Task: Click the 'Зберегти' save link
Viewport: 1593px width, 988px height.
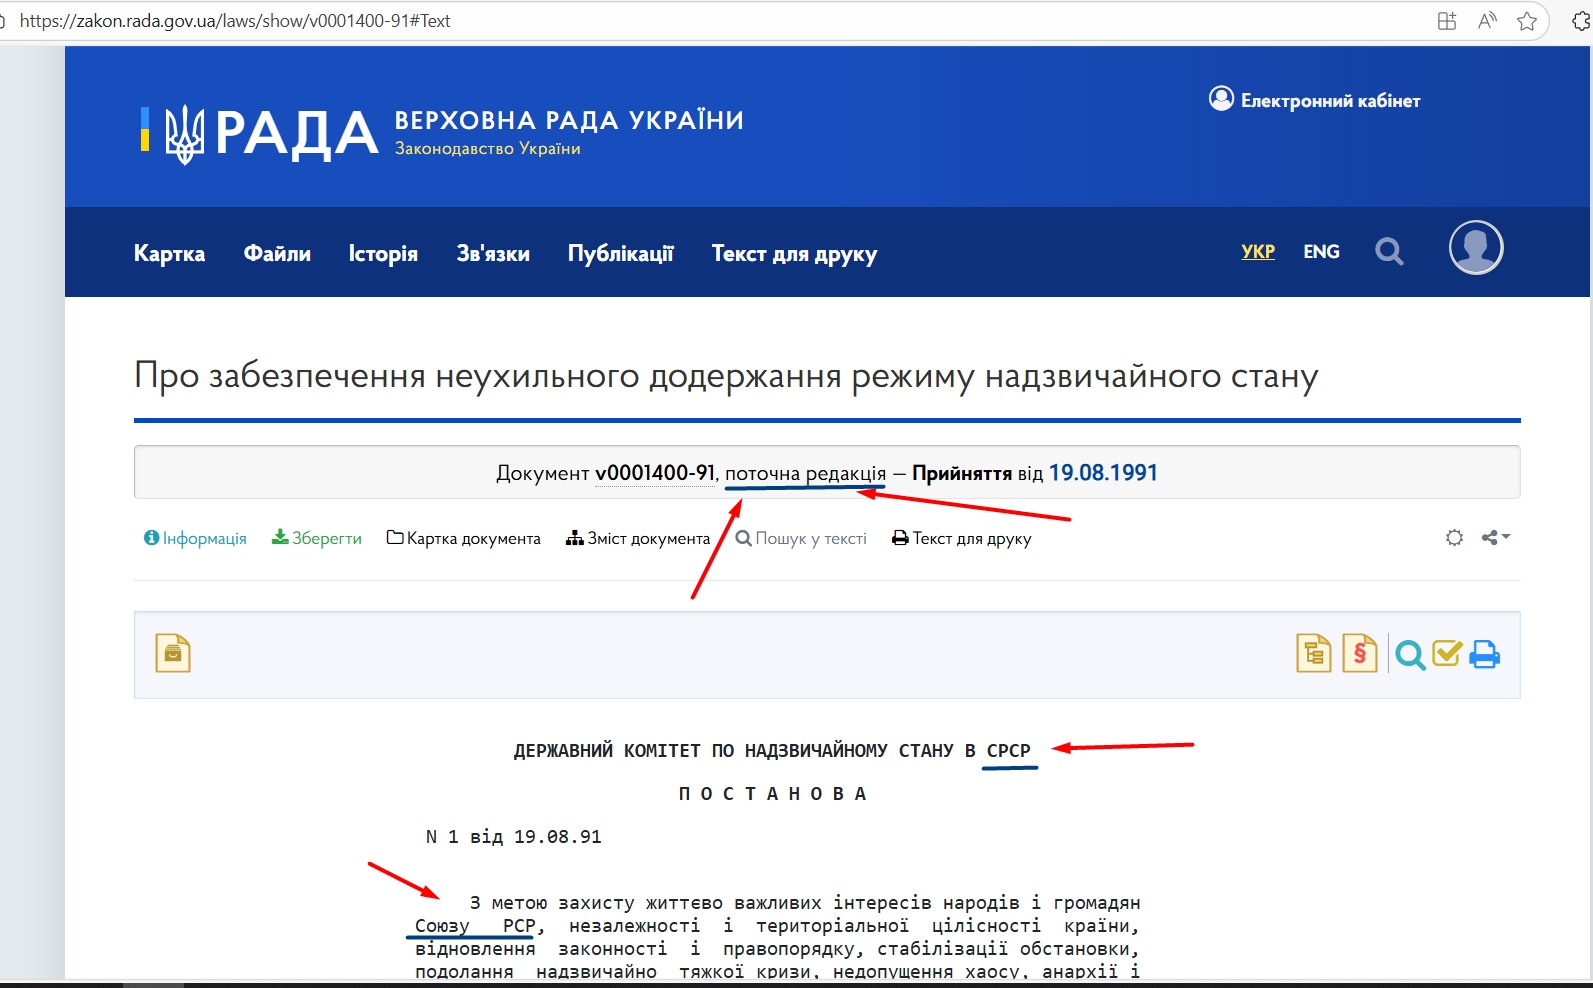Action: 317,539
